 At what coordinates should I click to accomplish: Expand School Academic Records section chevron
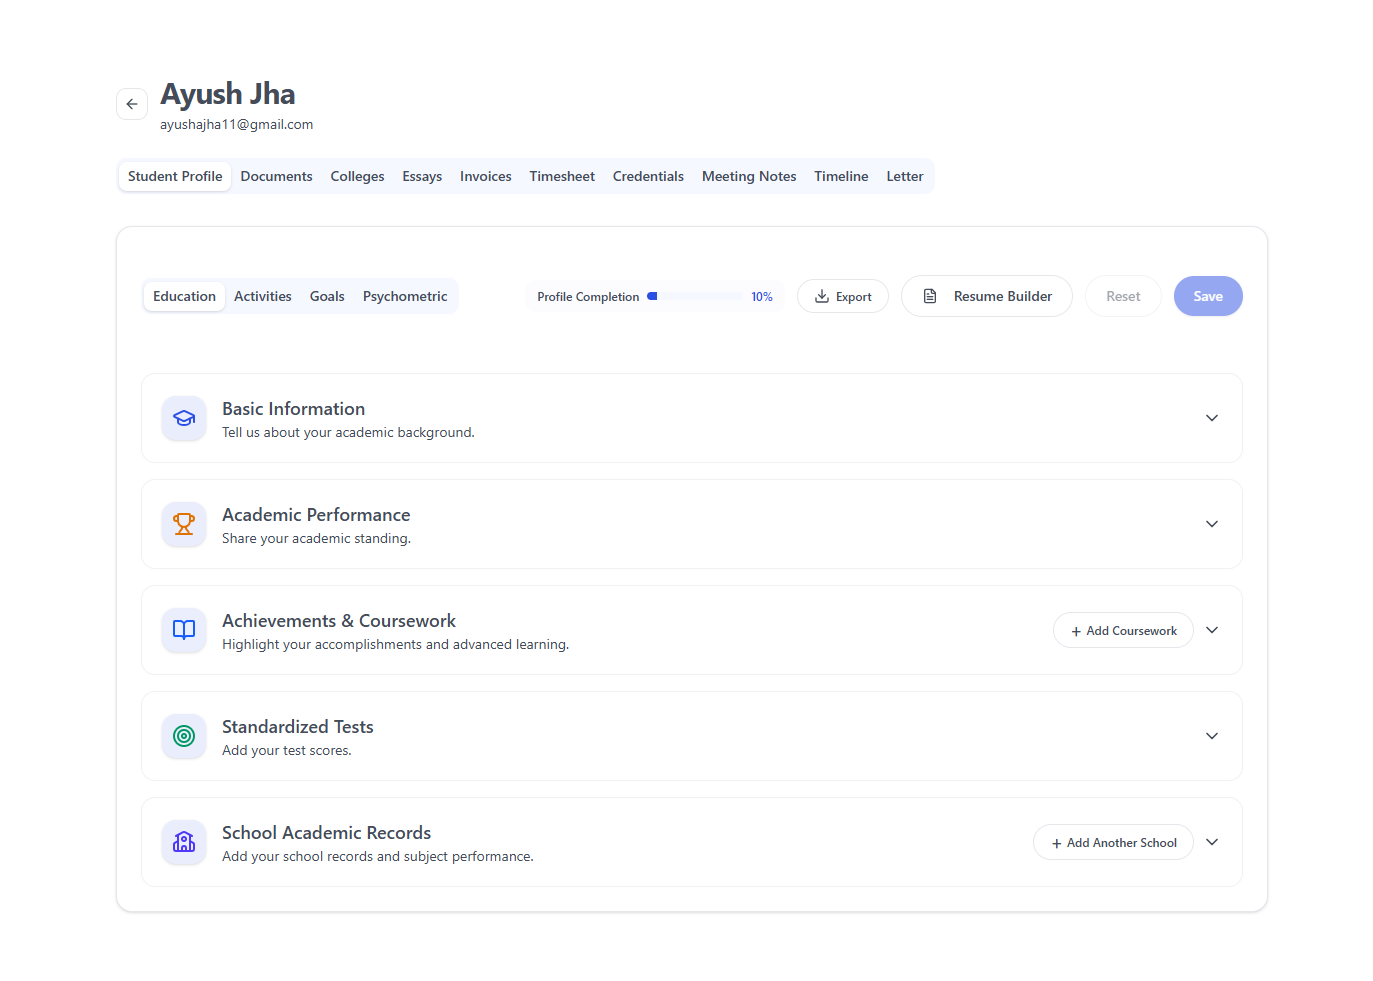1212,842
